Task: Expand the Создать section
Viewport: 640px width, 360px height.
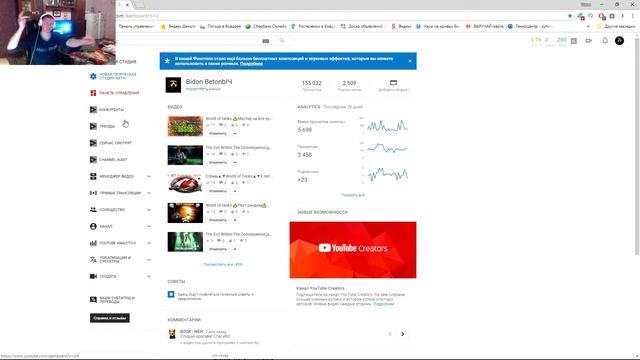Action: point(149,276)
